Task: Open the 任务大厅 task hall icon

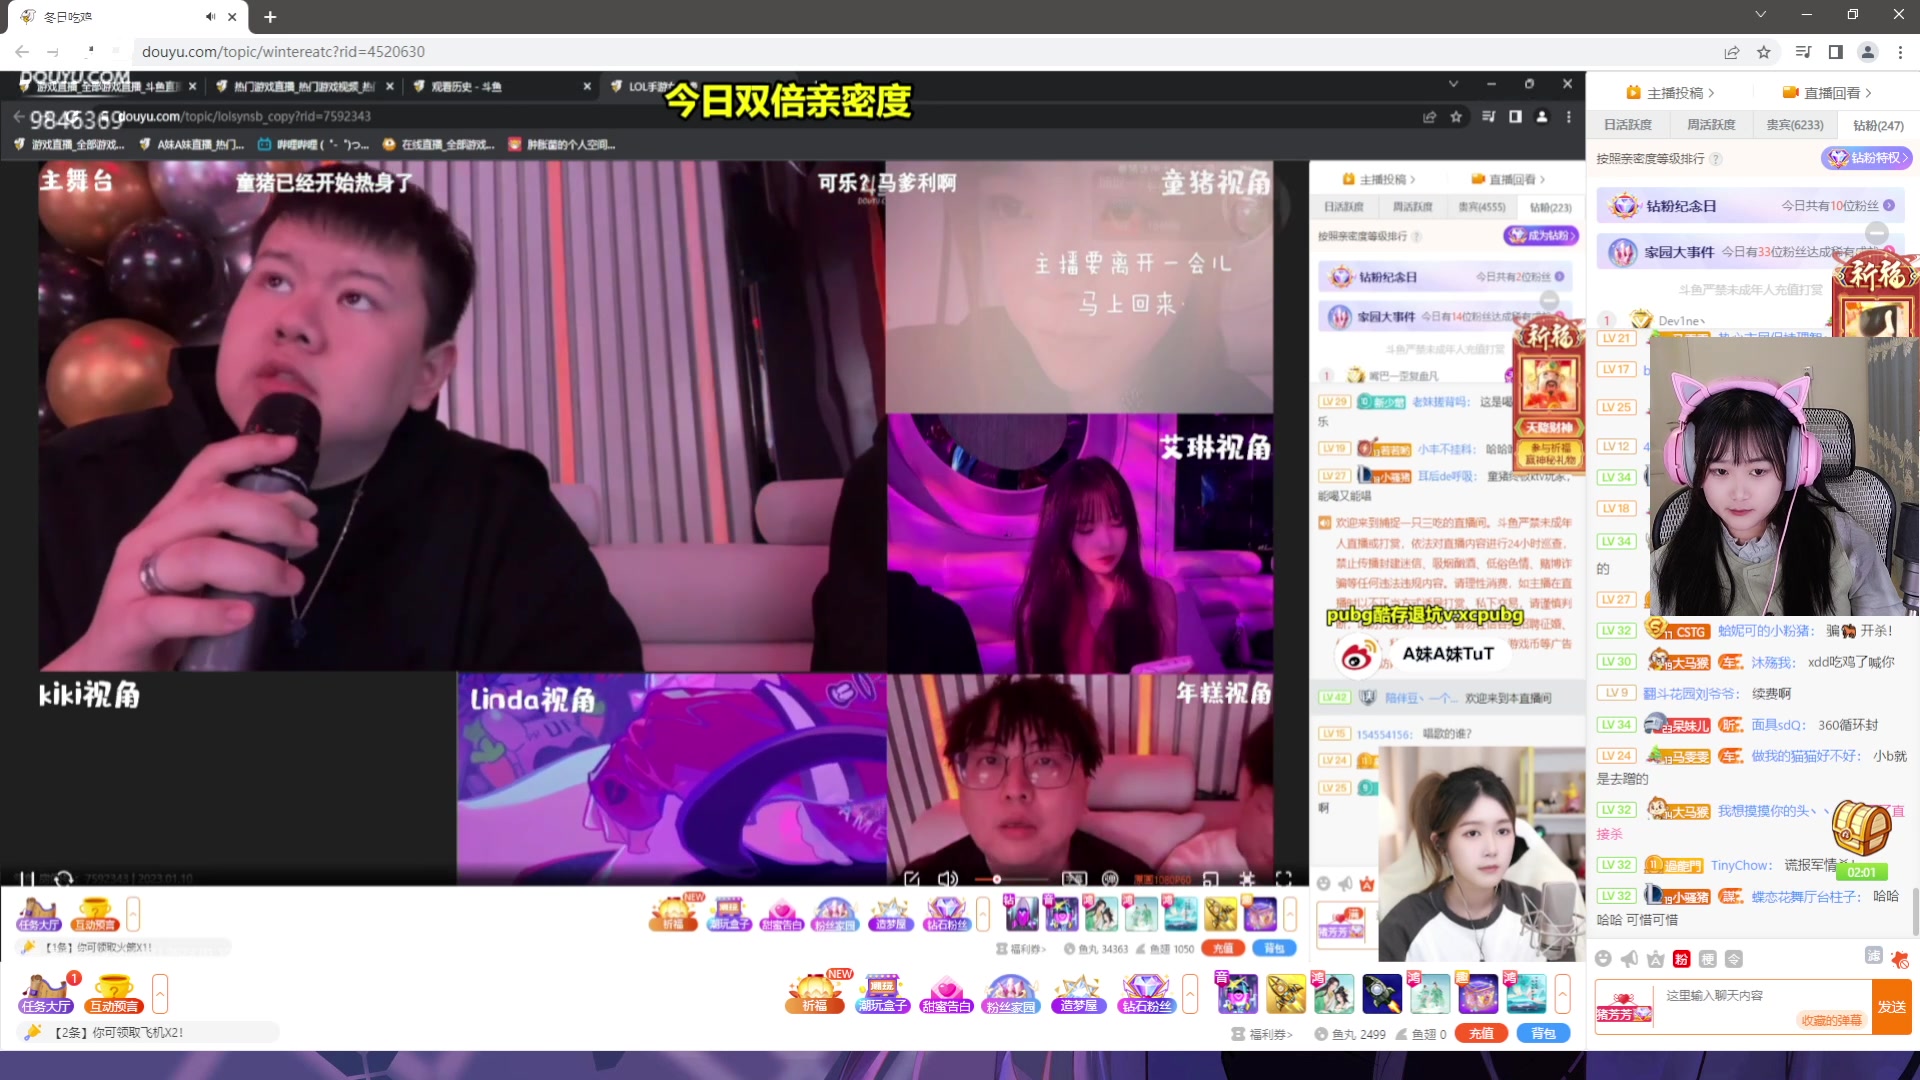Action: click(x=46, y=993)
